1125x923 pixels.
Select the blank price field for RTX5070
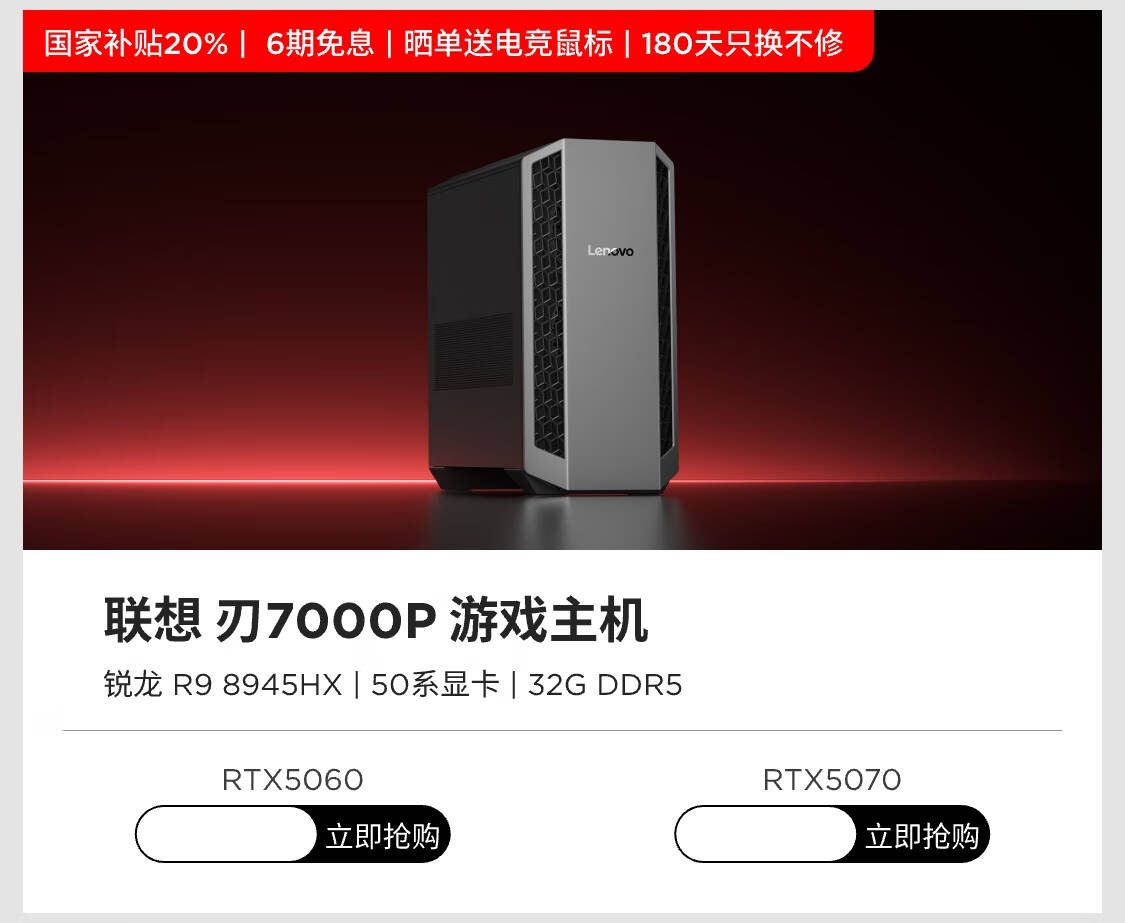coord(766,834)
